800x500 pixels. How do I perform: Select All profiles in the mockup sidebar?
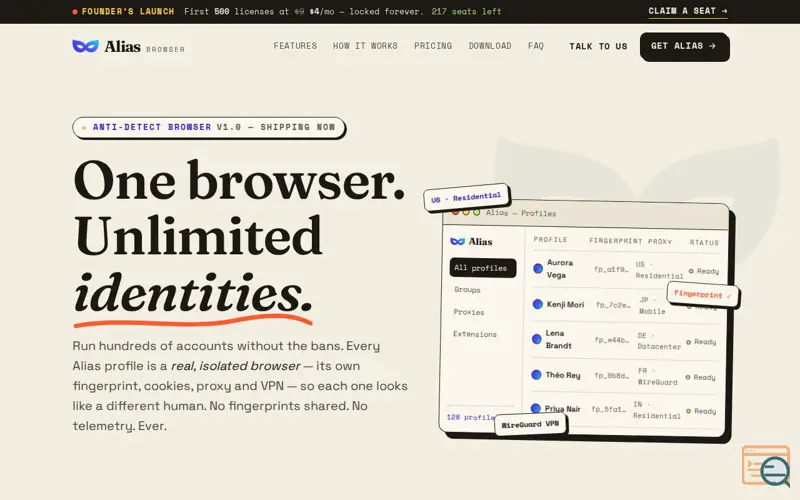pos(483,268)
